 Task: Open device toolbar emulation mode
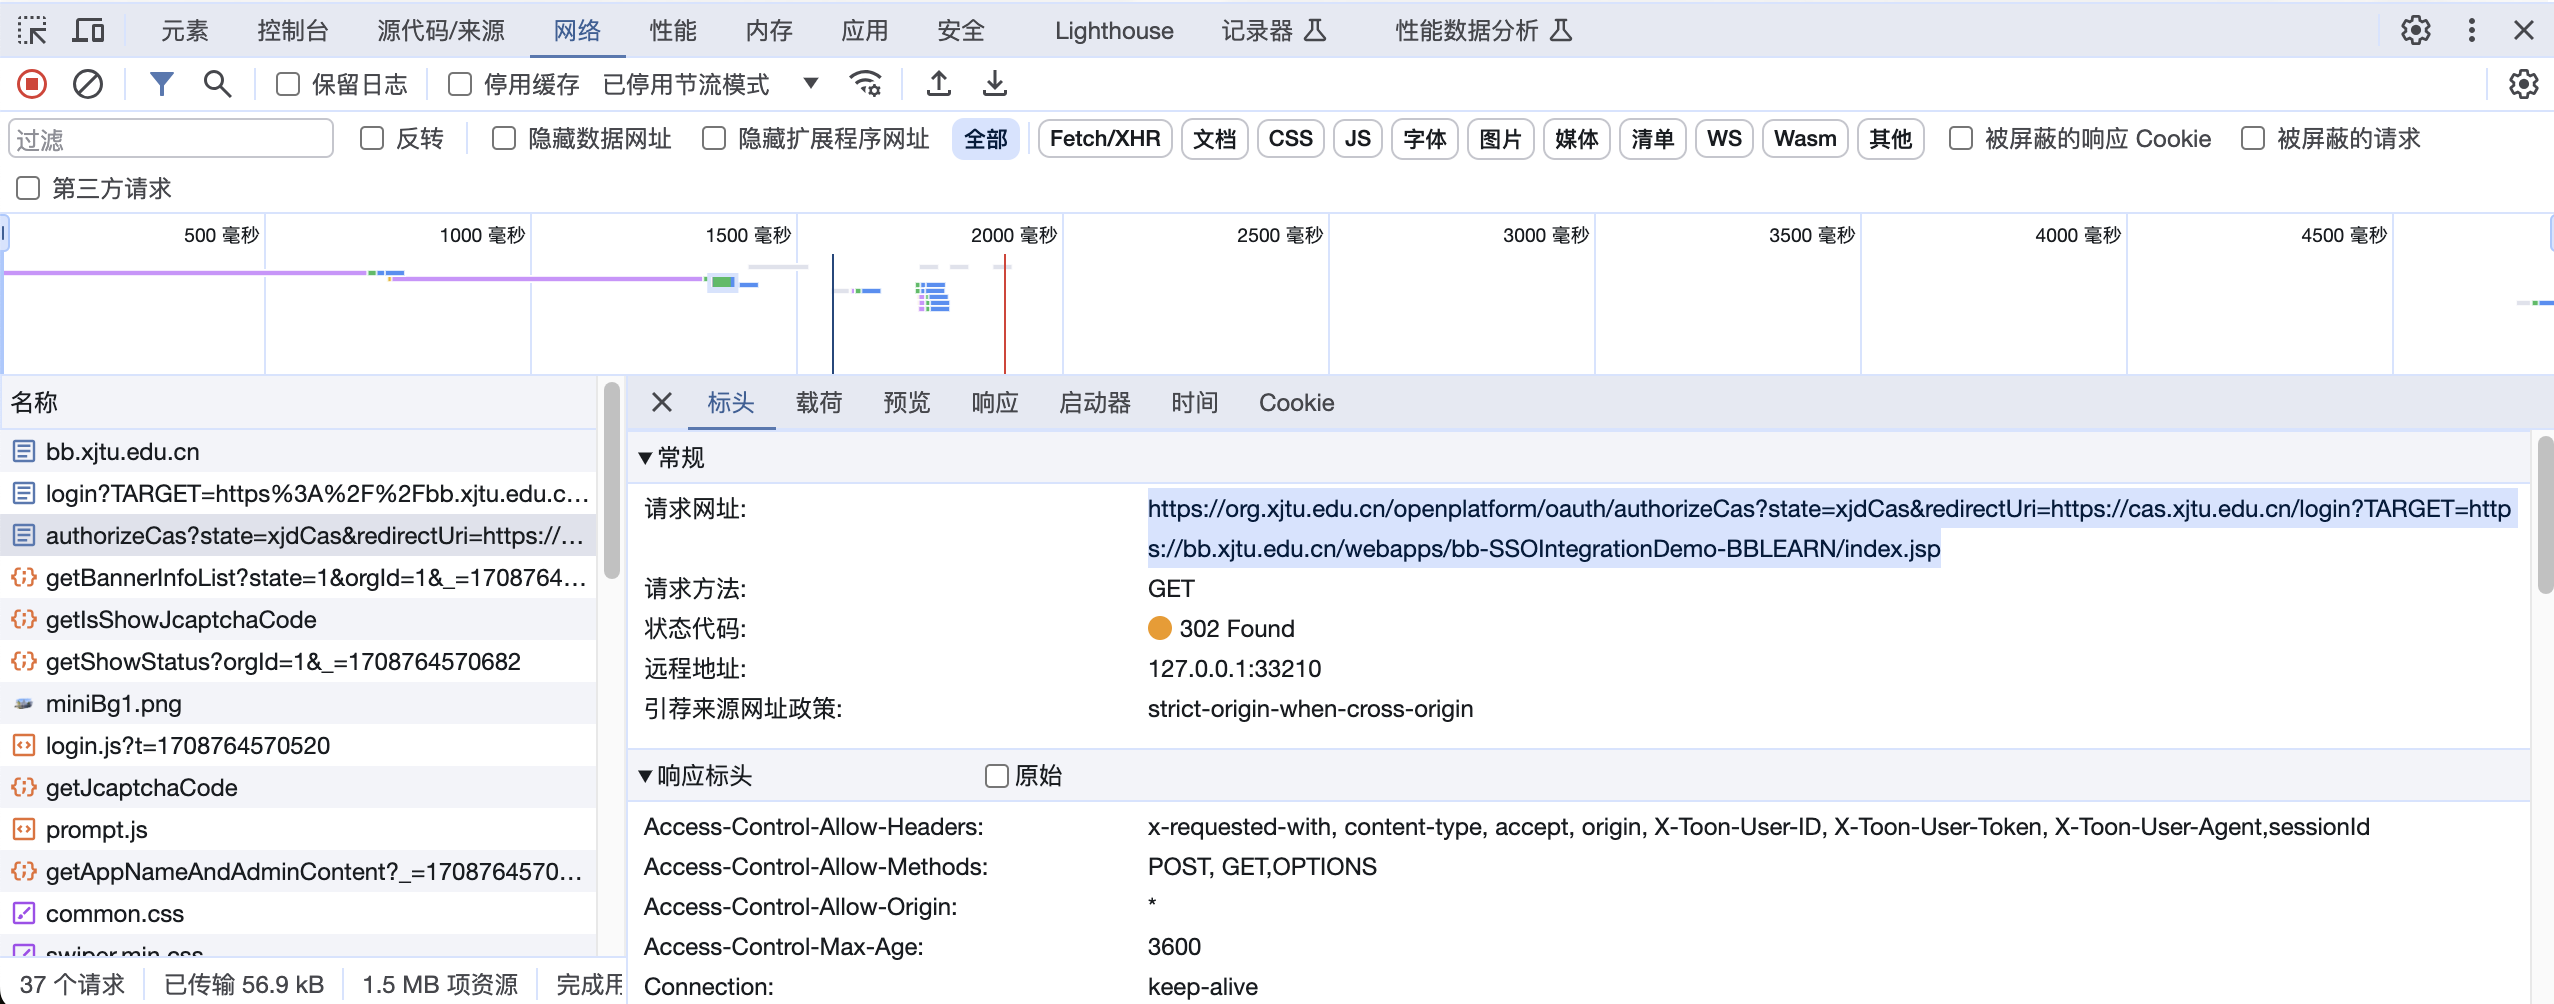(x=89, y=30)
